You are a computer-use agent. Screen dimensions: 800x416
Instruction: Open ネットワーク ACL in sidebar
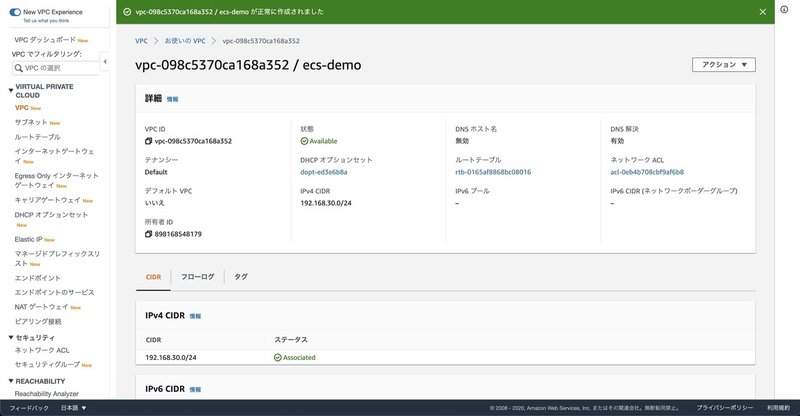coord(42,350)
